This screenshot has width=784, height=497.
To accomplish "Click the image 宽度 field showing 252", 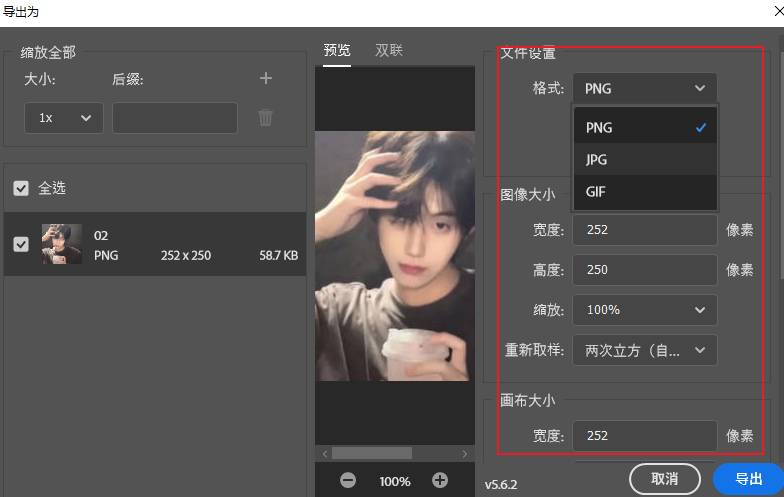I will coord(644,230).
